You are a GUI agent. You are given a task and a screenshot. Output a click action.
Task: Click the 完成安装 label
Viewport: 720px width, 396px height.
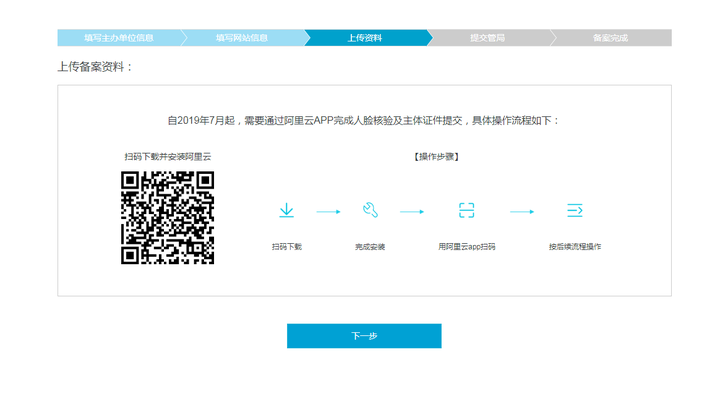click(x=370, y=247)
